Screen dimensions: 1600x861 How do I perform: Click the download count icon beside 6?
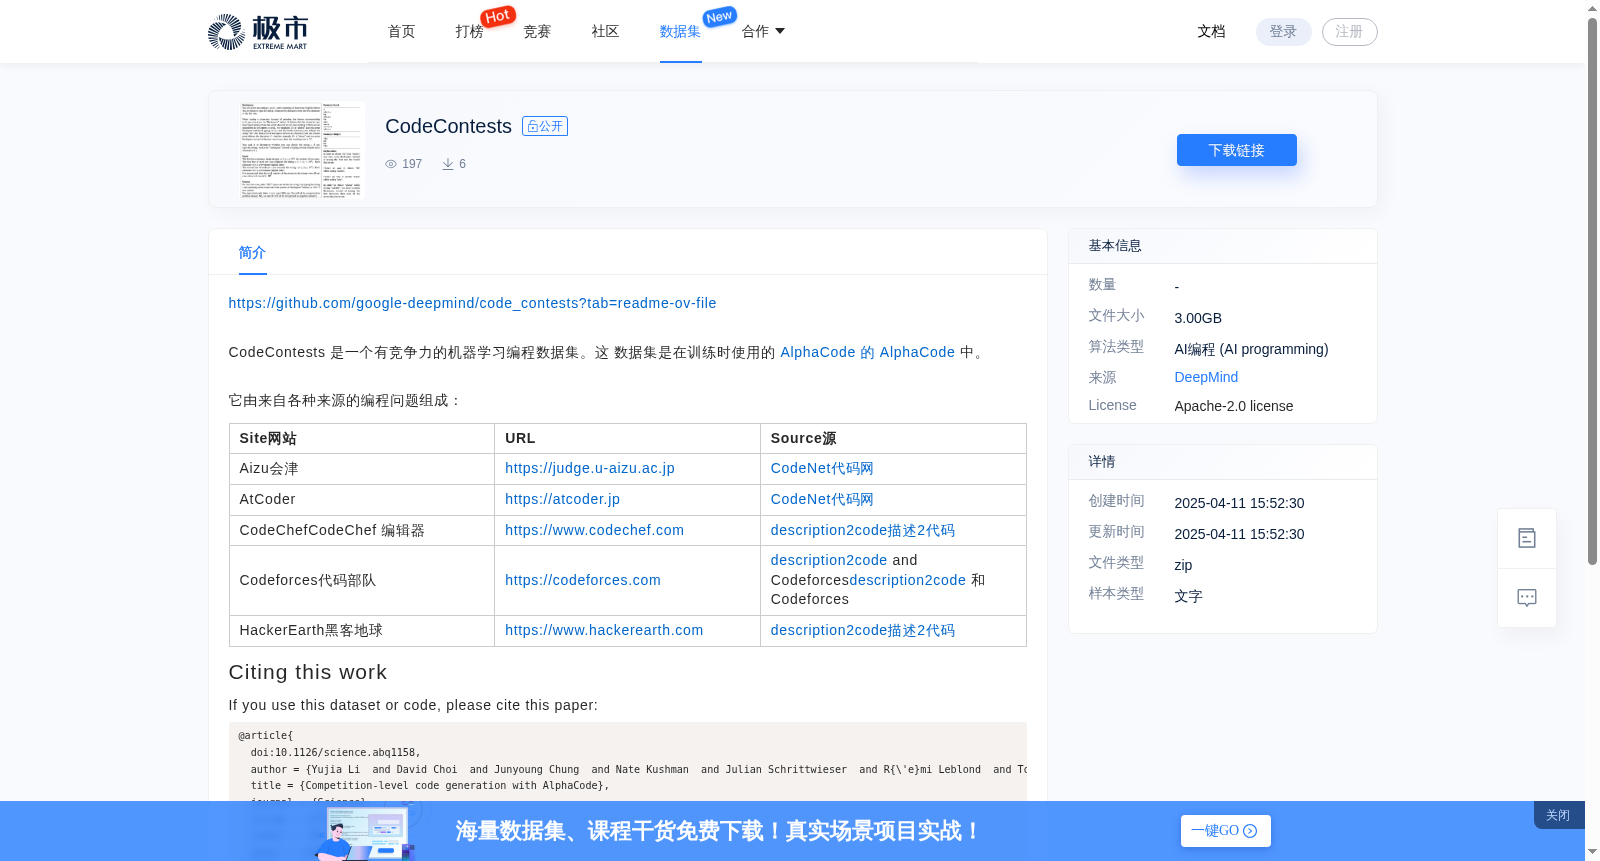coord(448,164)
